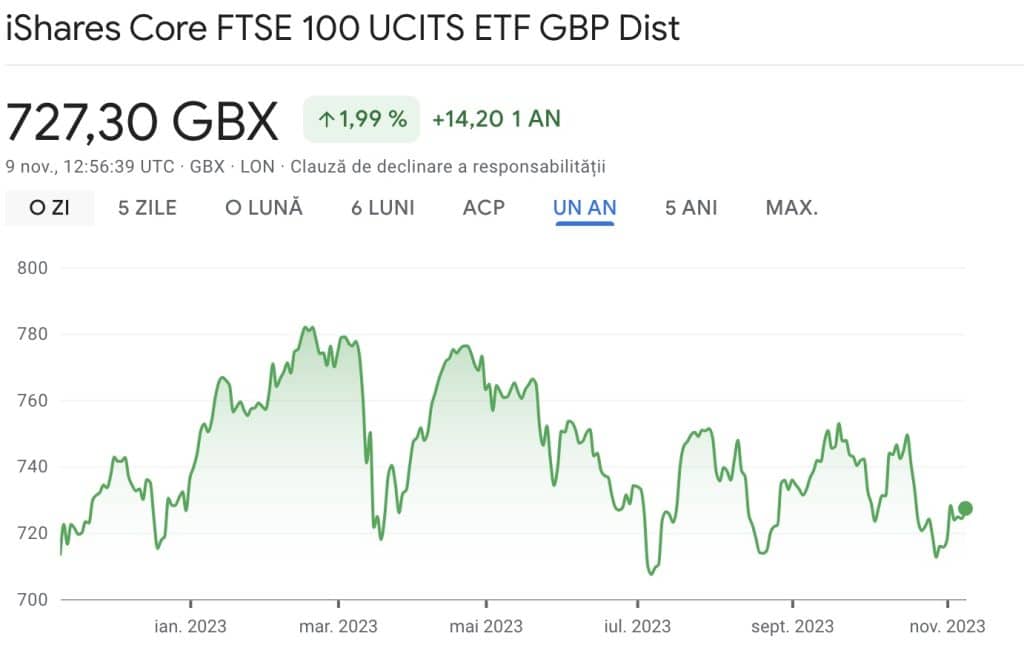Screen dimensions: 1024x659
Task: Switch to the 5 ANI view
Action: 689,207
